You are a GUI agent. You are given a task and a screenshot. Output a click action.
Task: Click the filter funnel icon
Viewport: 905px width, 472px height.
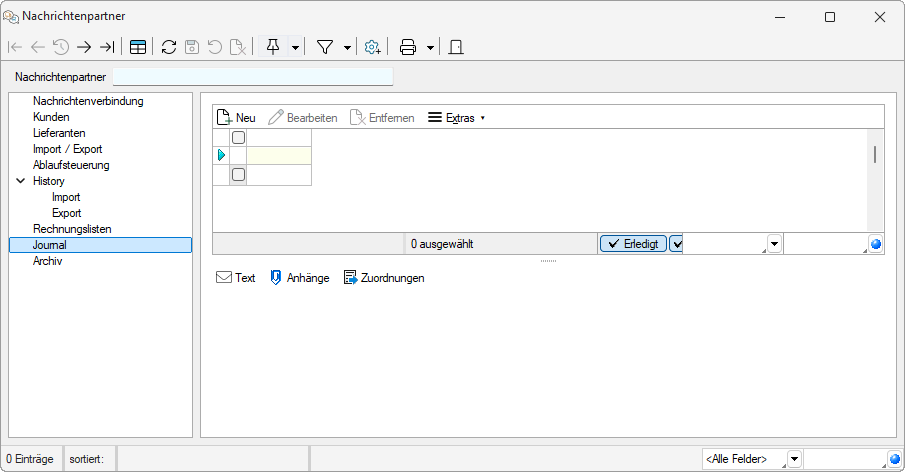click(326, 47)
